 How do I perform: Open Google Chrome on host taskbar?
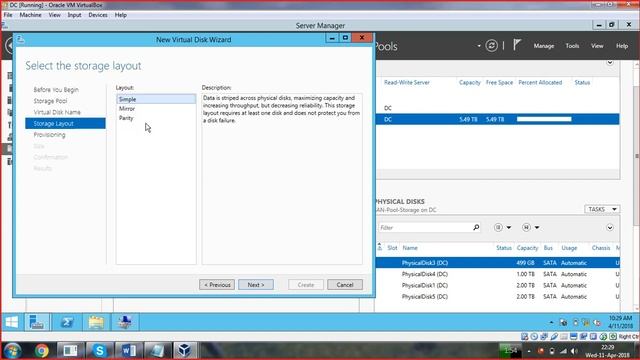pyautogui.click(x=41, y=351)
